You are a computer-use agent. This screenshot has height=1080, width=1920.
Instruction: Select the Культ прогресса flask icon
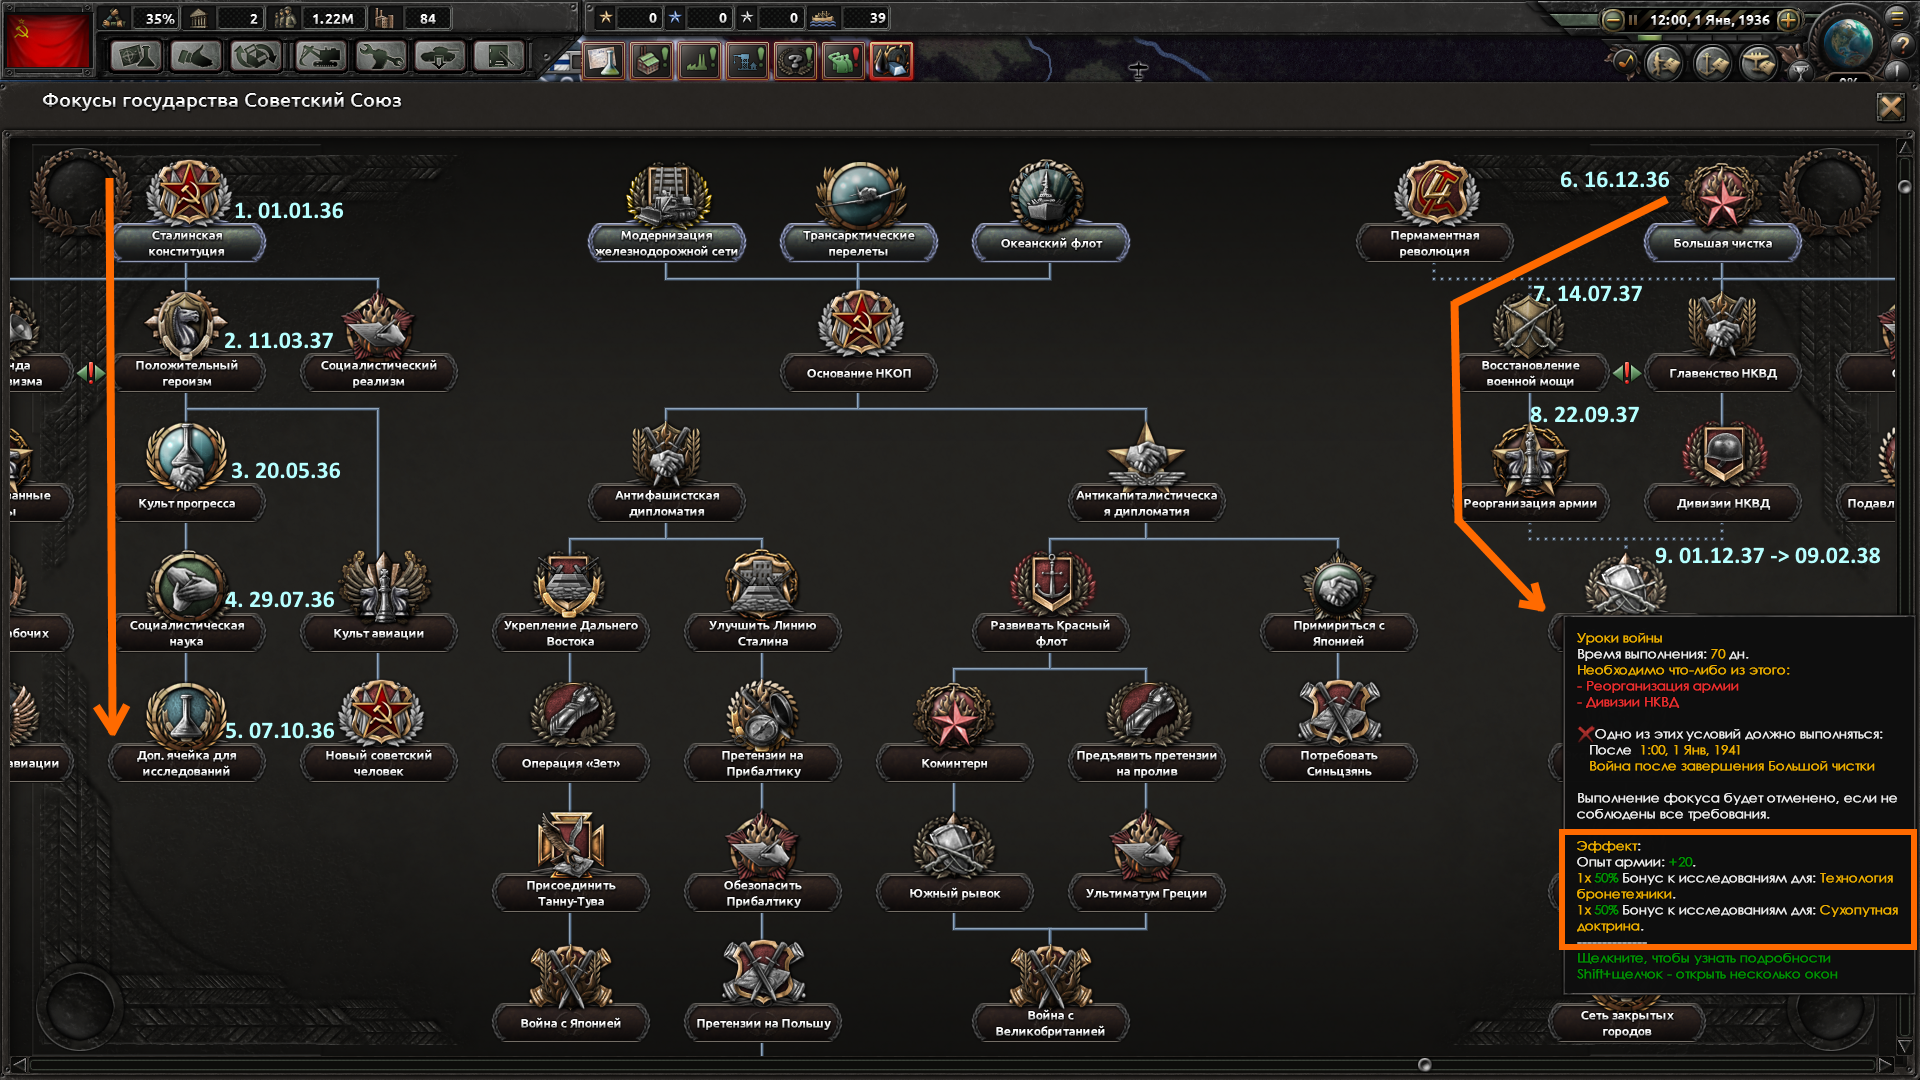coord(186,454)
